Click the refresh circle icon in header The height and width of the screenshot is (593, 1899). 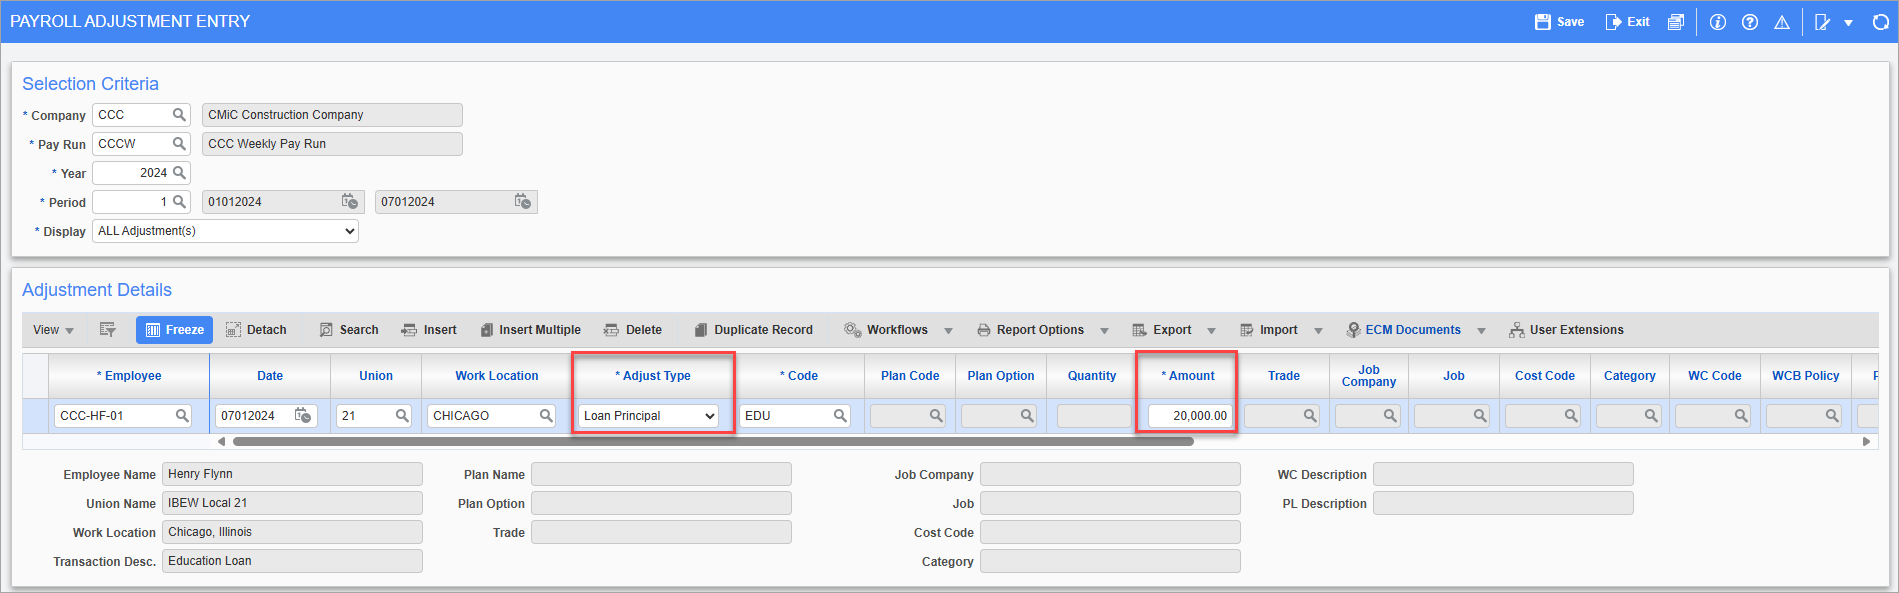pos(1880,22)
